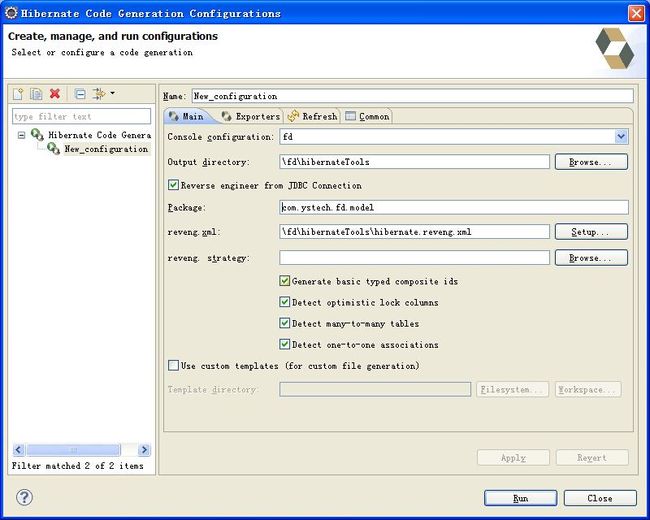The image size is (650, 520).
Task: Uncheck Detect one-to-one associations
Action: (284, 344)
